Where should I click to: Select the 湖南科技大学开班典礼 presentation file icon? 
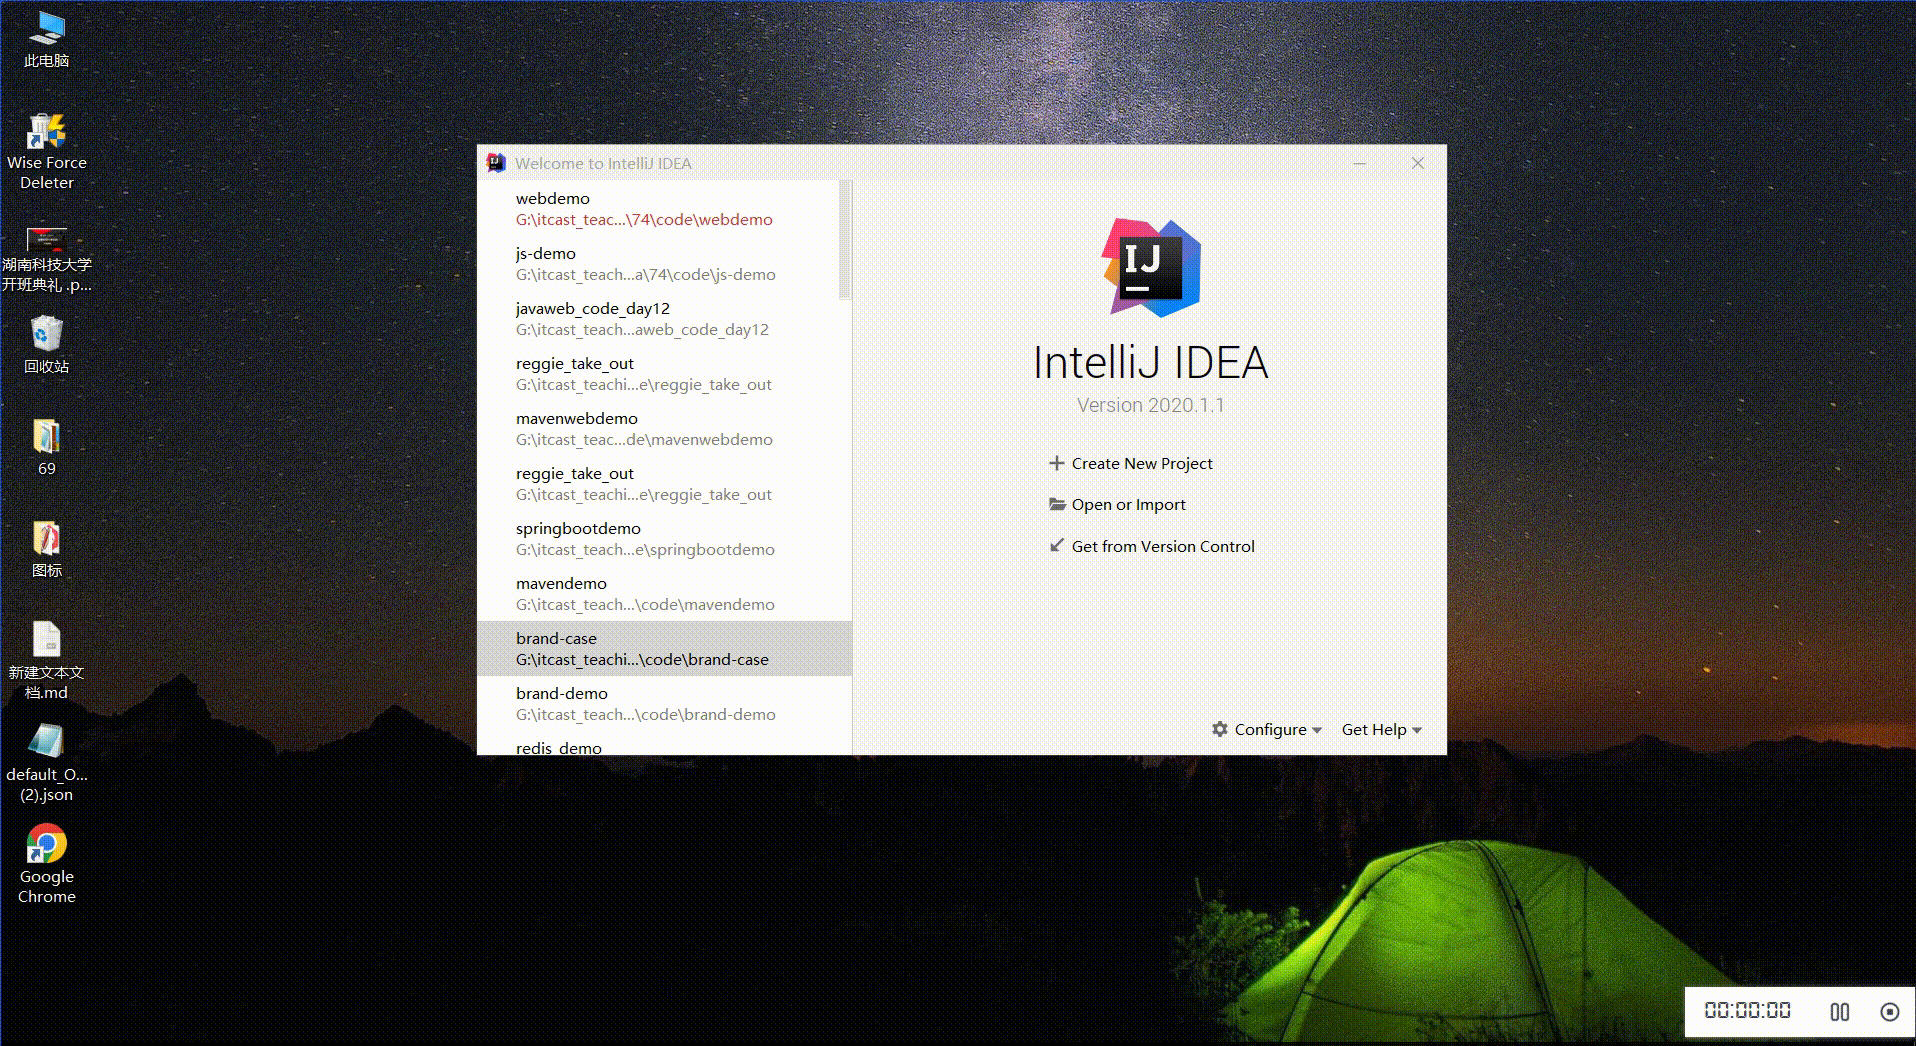pos(46,260)
